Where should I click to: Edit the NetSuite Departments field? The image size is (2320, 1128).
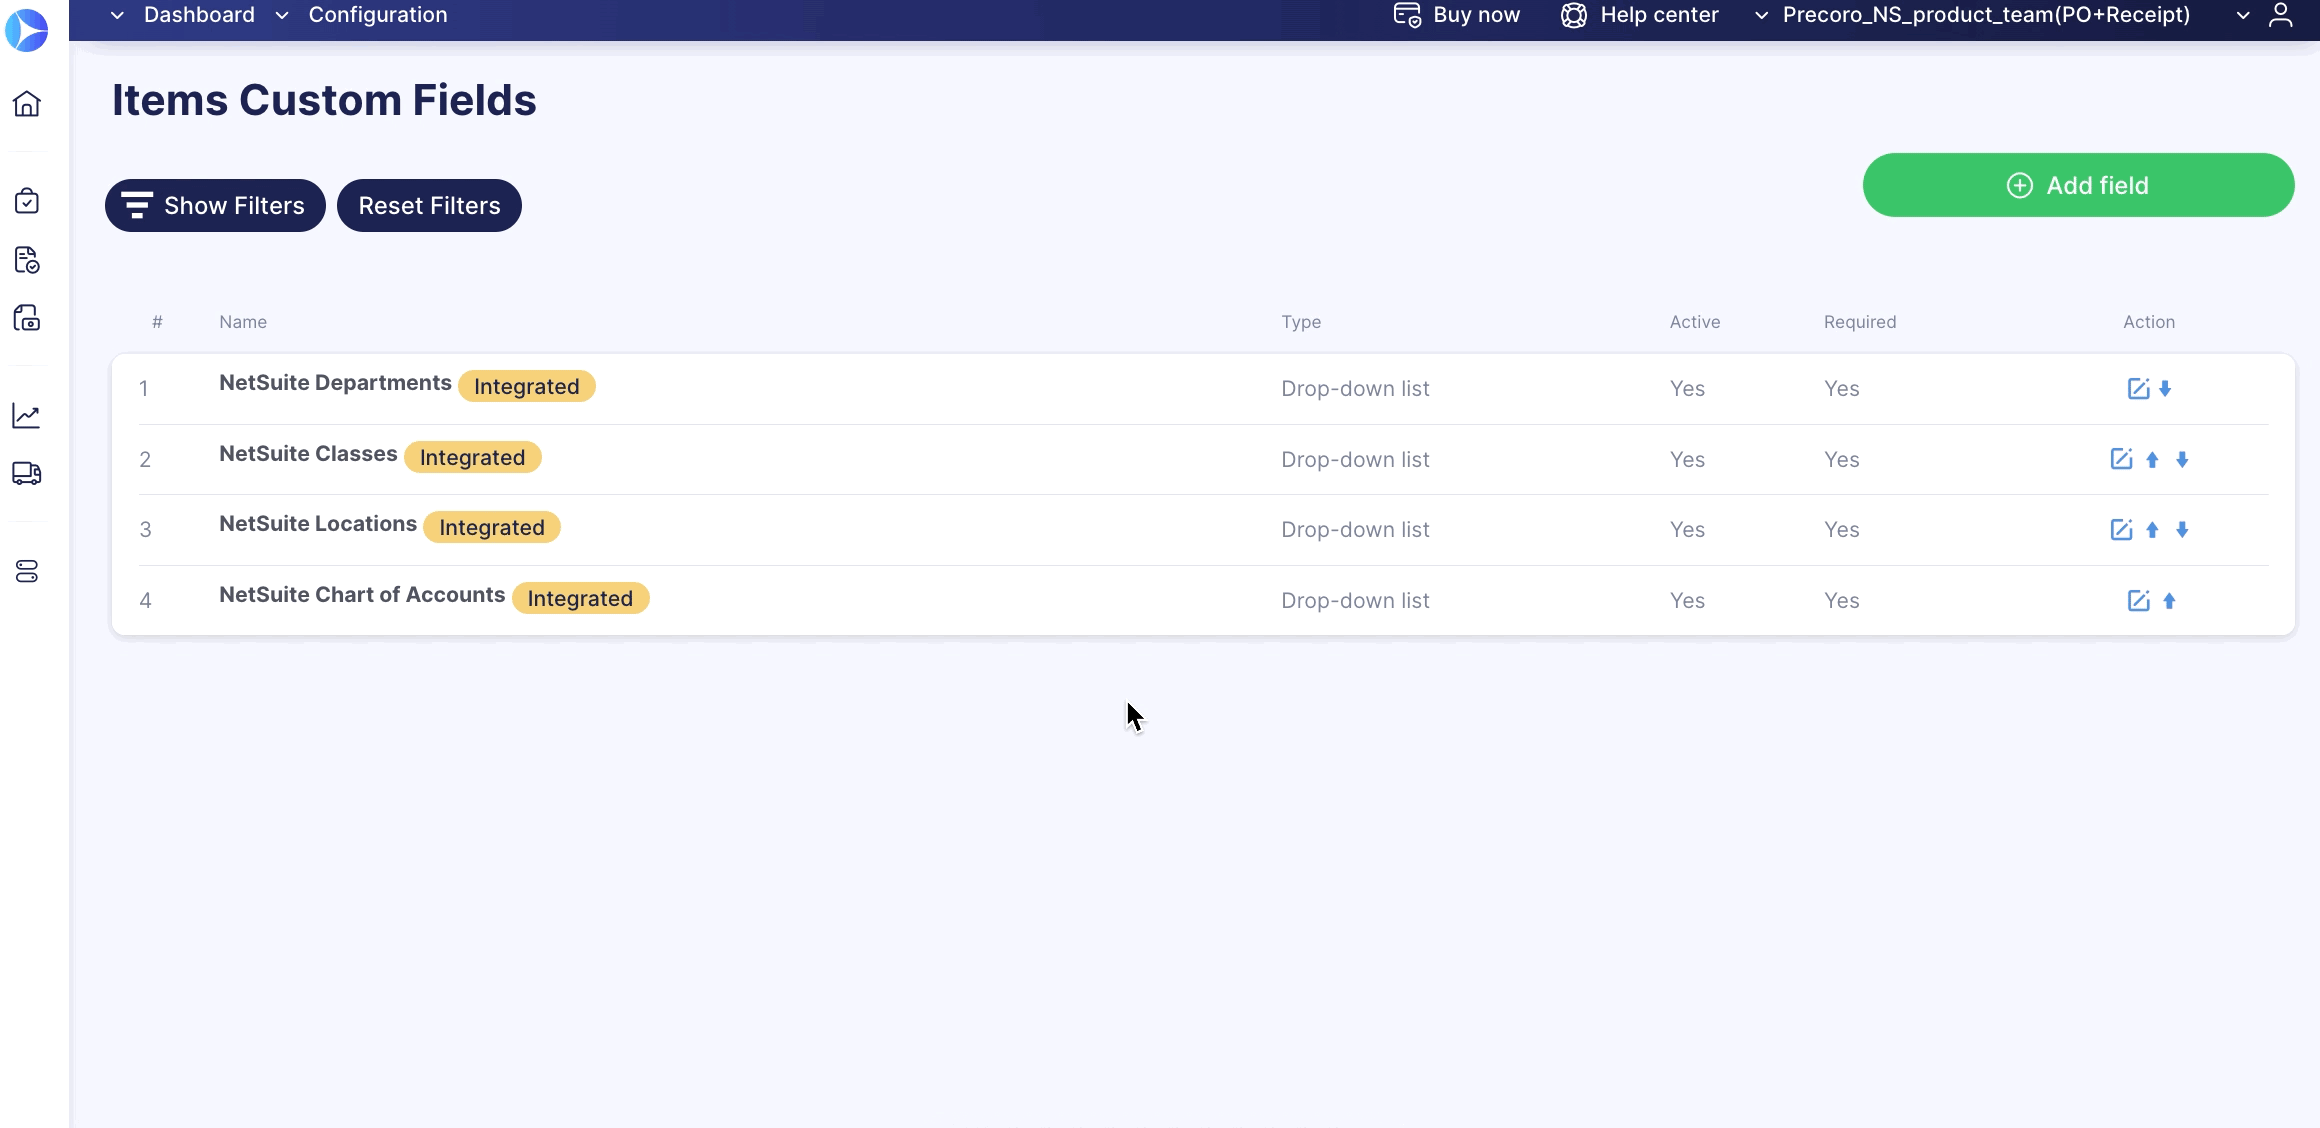[2138, 389]
